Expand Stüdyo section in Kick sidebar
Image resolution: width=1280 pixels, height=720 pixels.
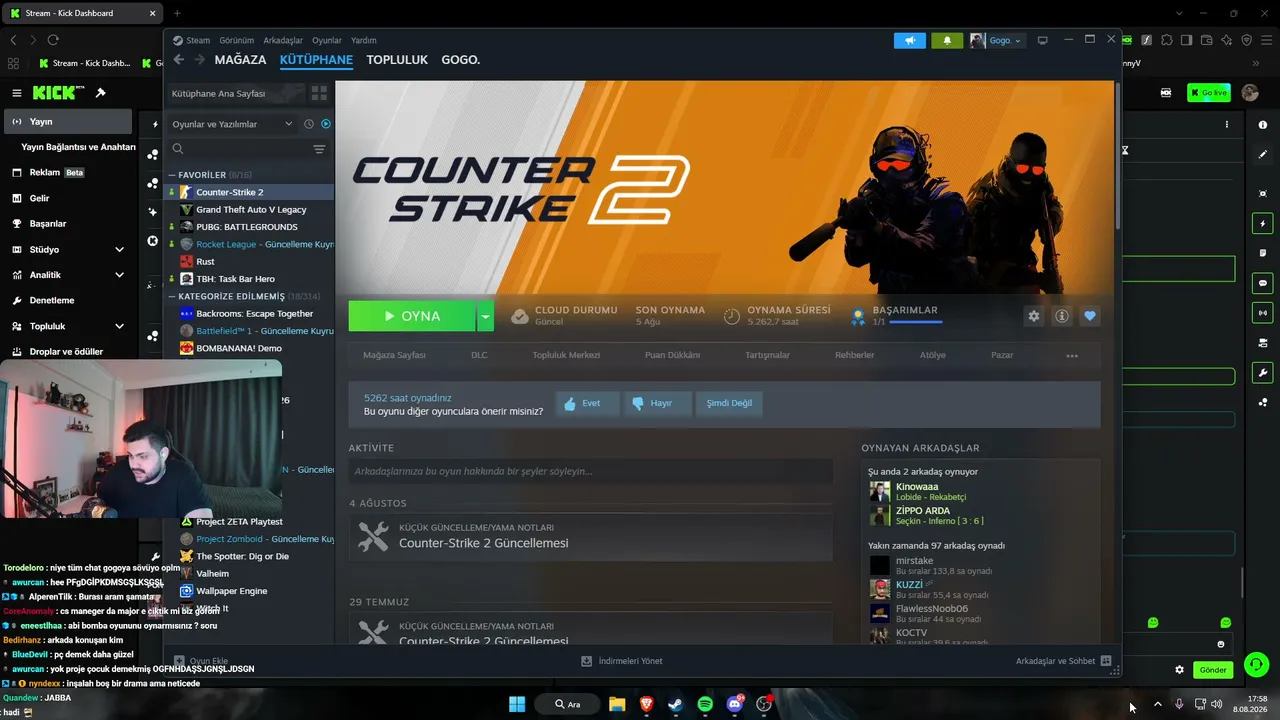pos(119,249)
